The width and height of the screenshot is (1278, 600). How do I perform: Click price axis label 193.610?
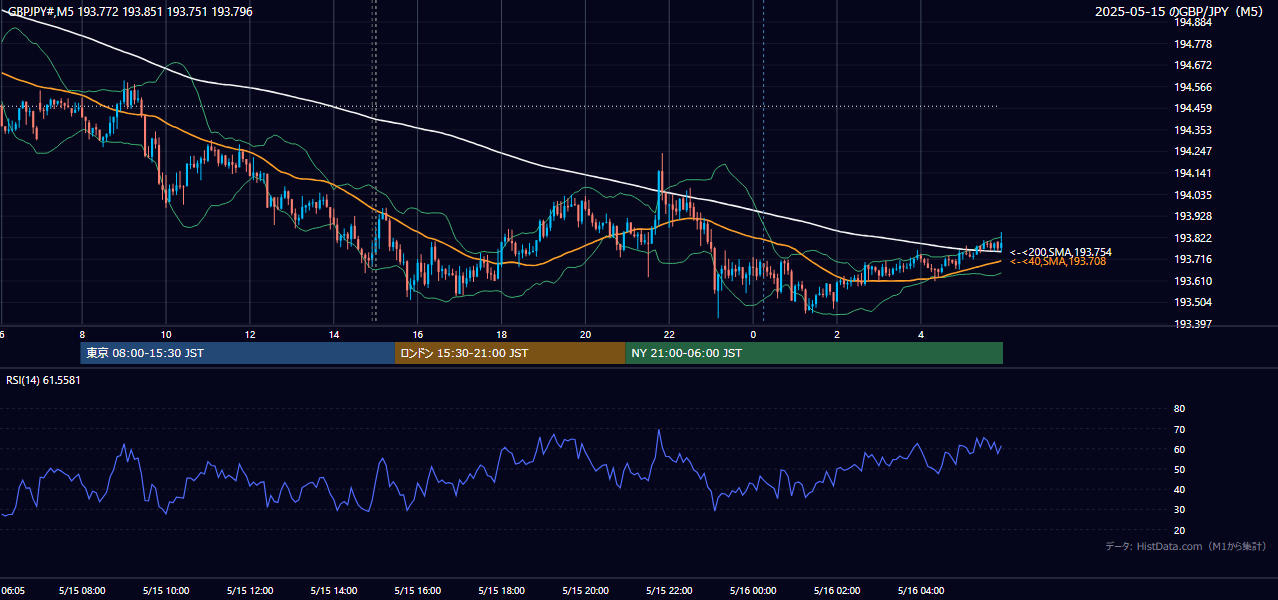[1193, 281]
